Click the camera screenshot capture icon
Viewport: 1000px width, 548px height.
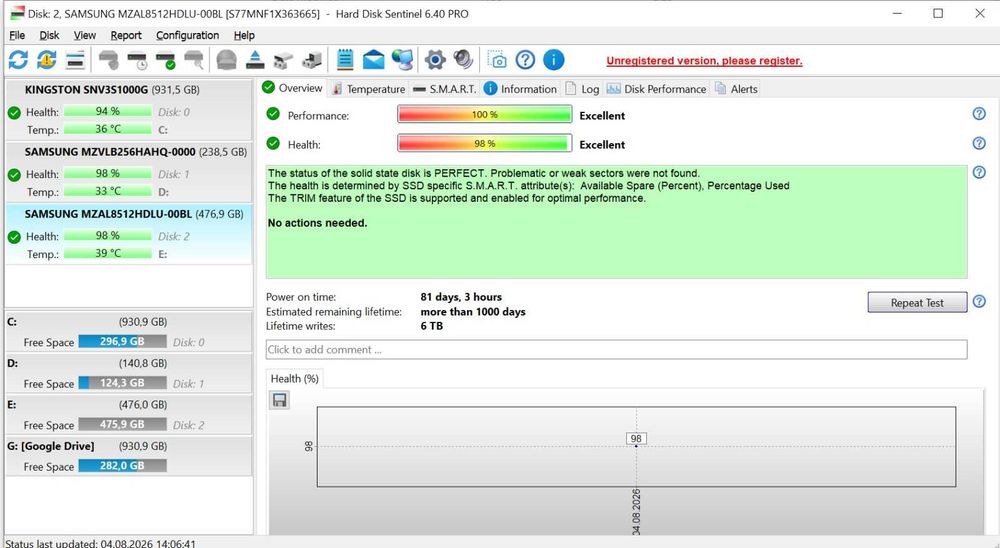point(497,60)
